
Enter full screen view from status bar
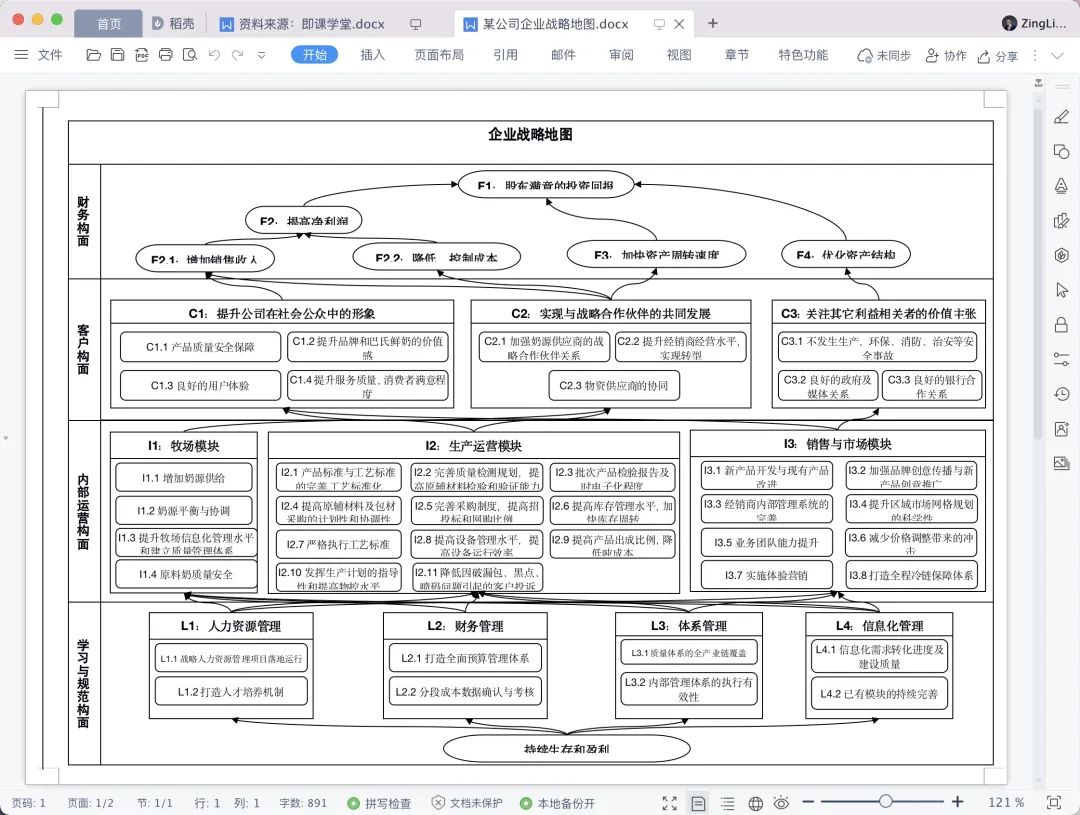click(670, 803)
